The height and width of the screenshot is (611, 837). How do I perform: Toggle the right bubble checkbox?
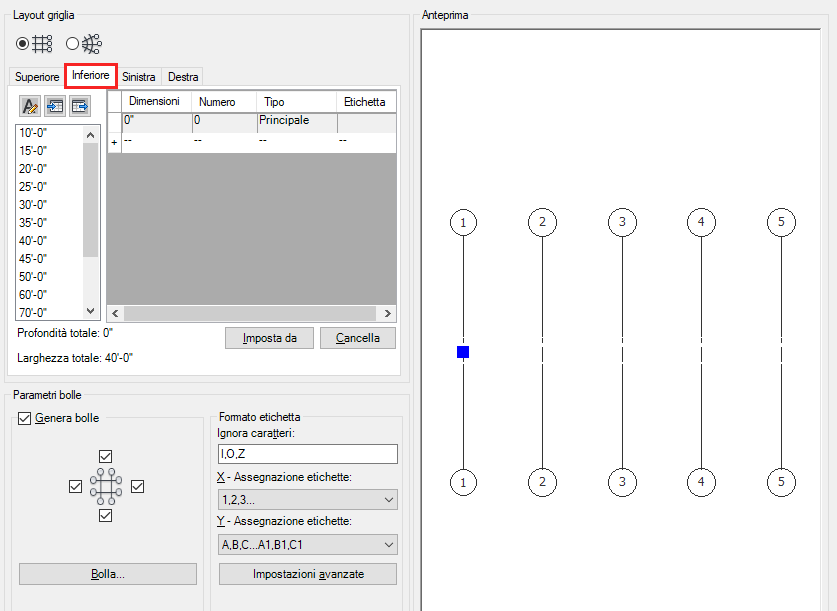(x=138, y=487)
